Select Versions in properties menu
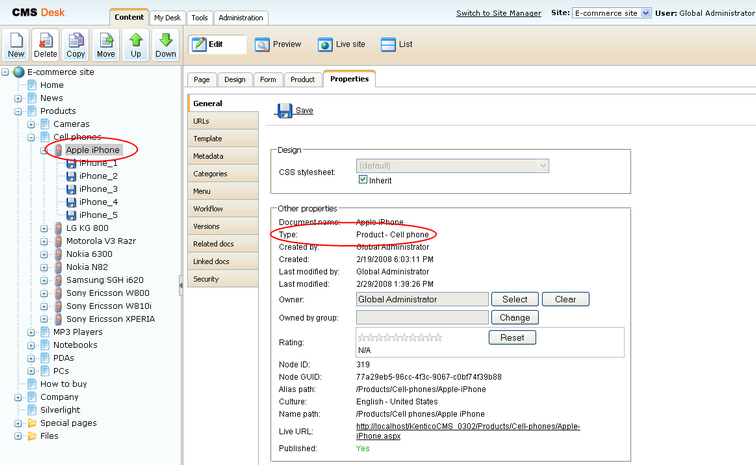Viewport: 756px width, 465px height. [223, 226]
